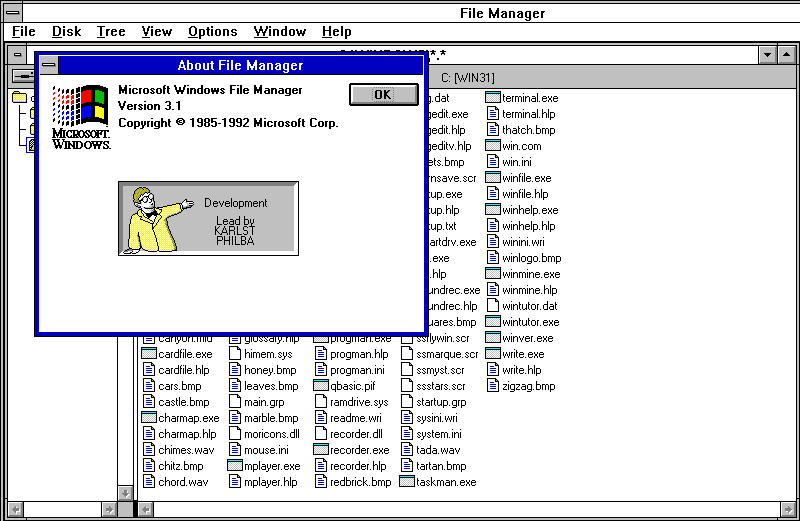The image size is (800, 521).
Task: Click the winmine.hlp file name
Action: pos(530,290)
